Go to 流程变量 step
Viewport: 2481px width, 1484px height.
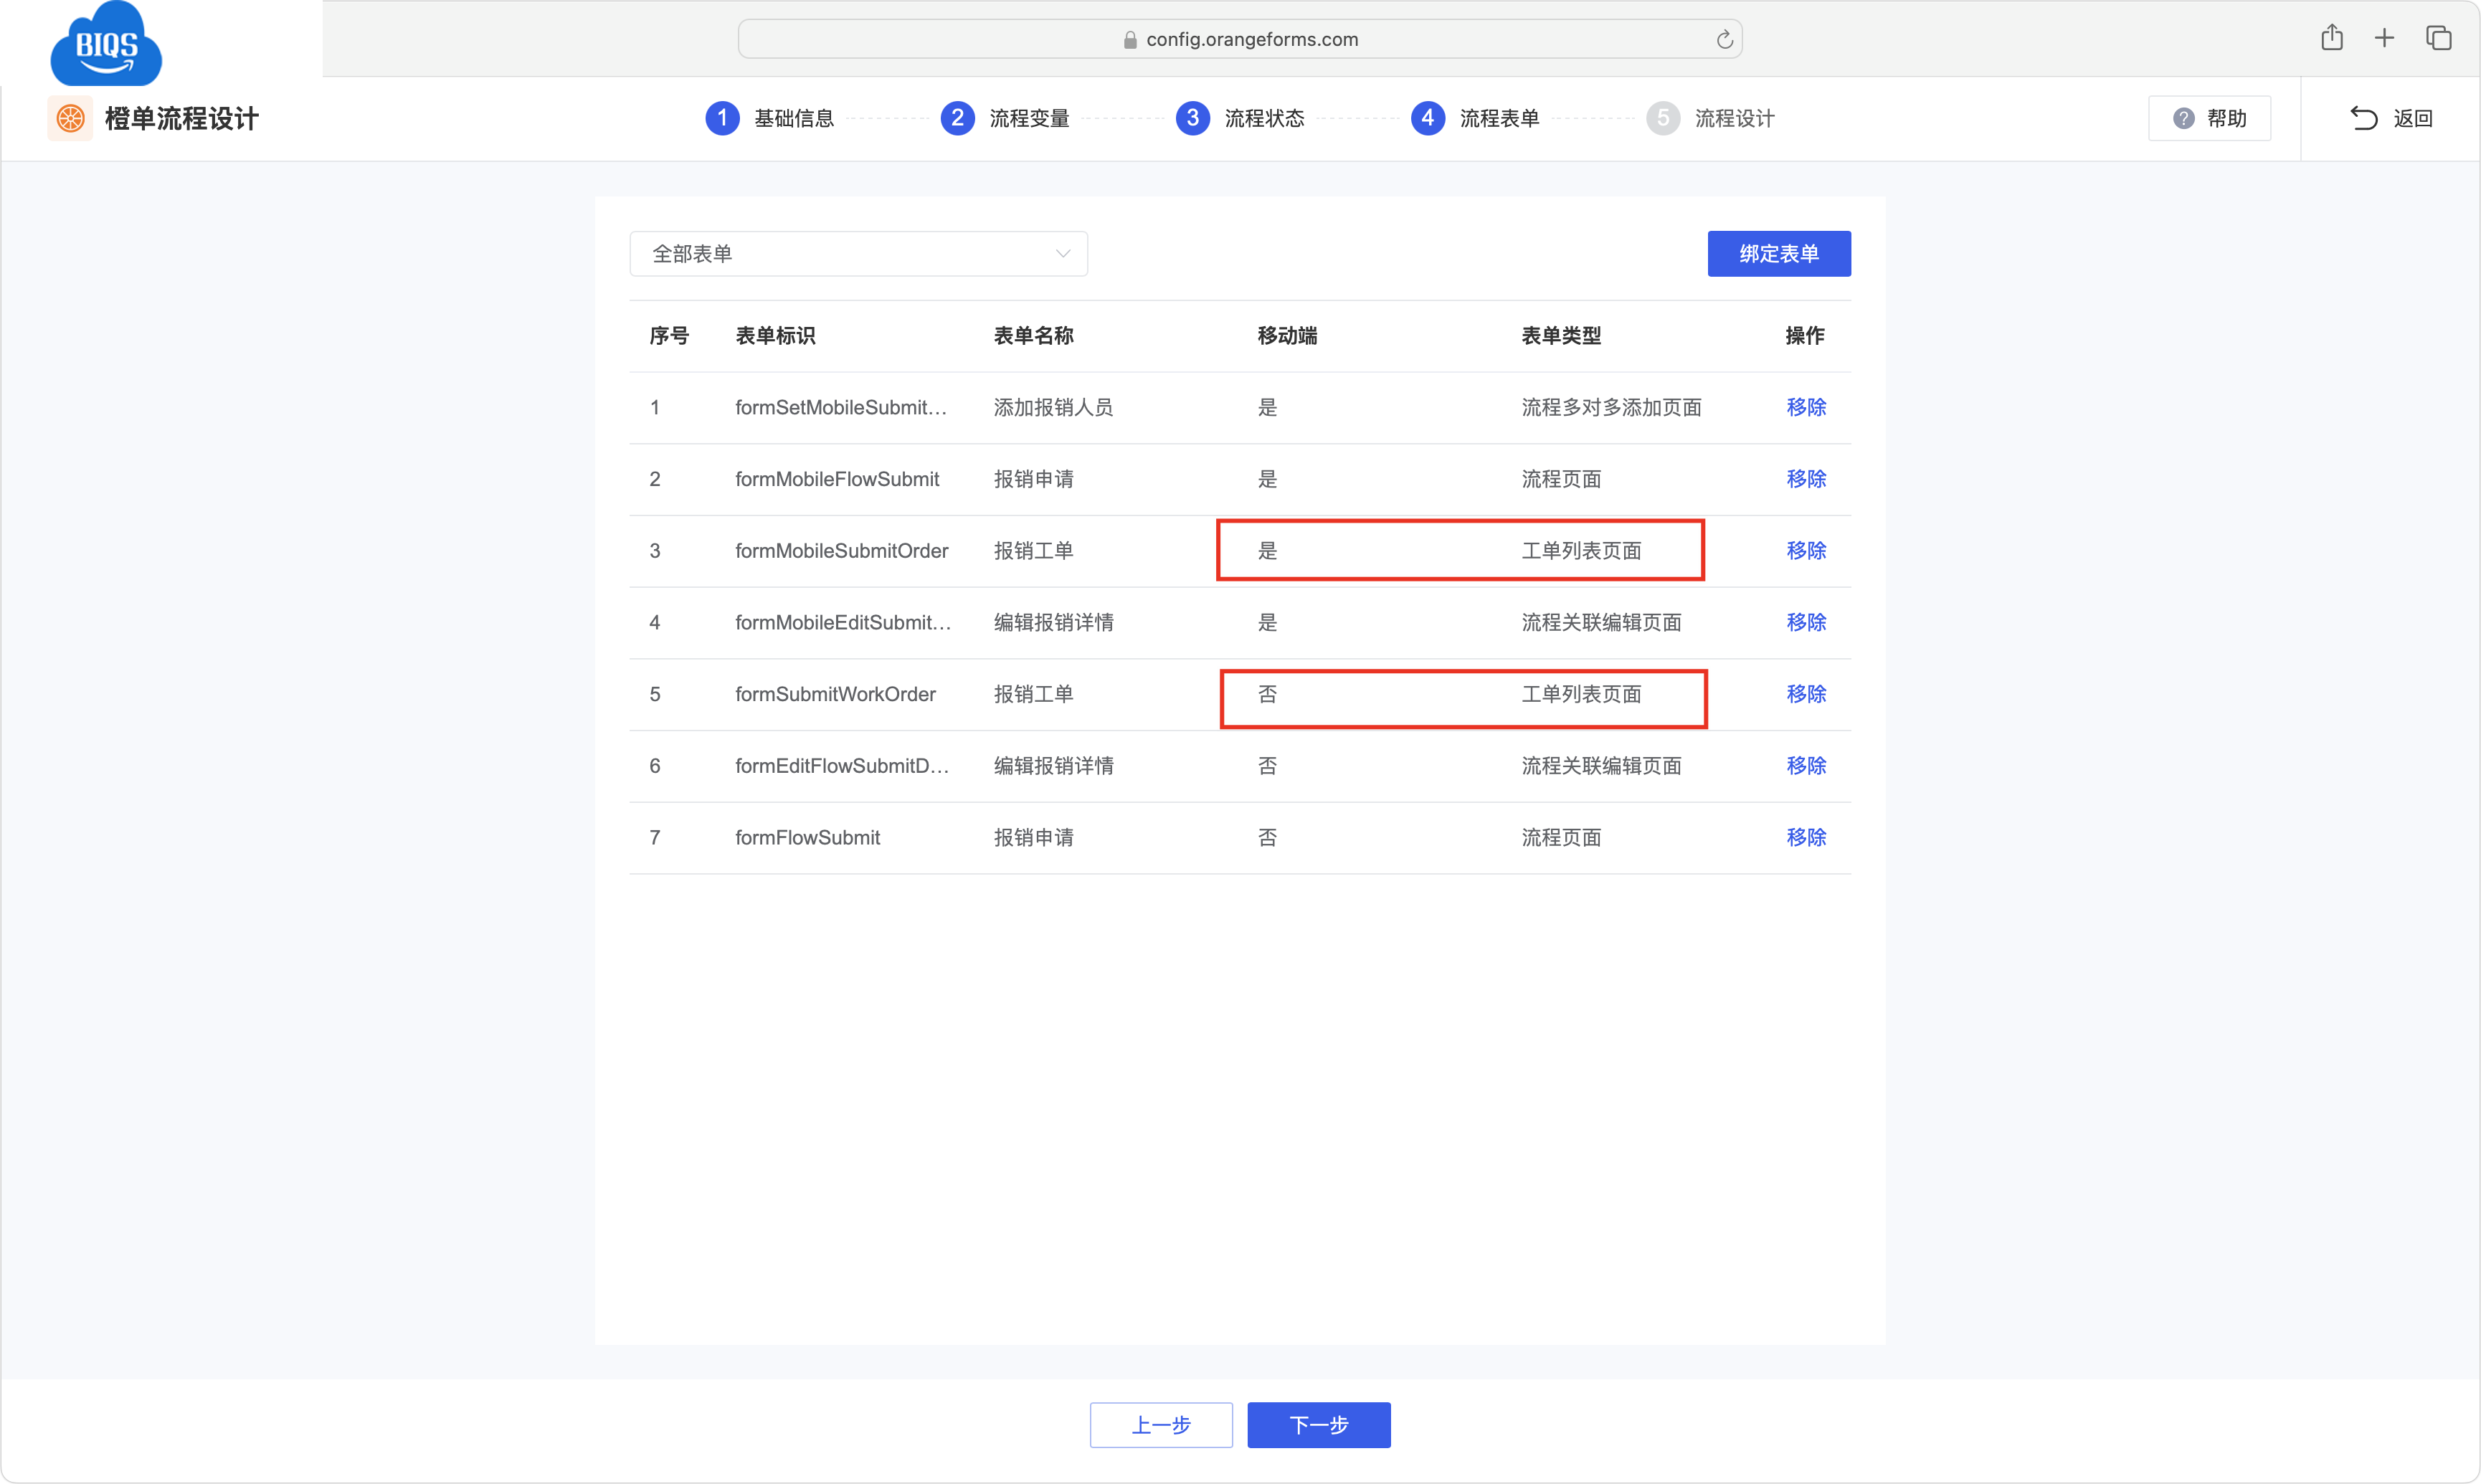coord(1029,119)
